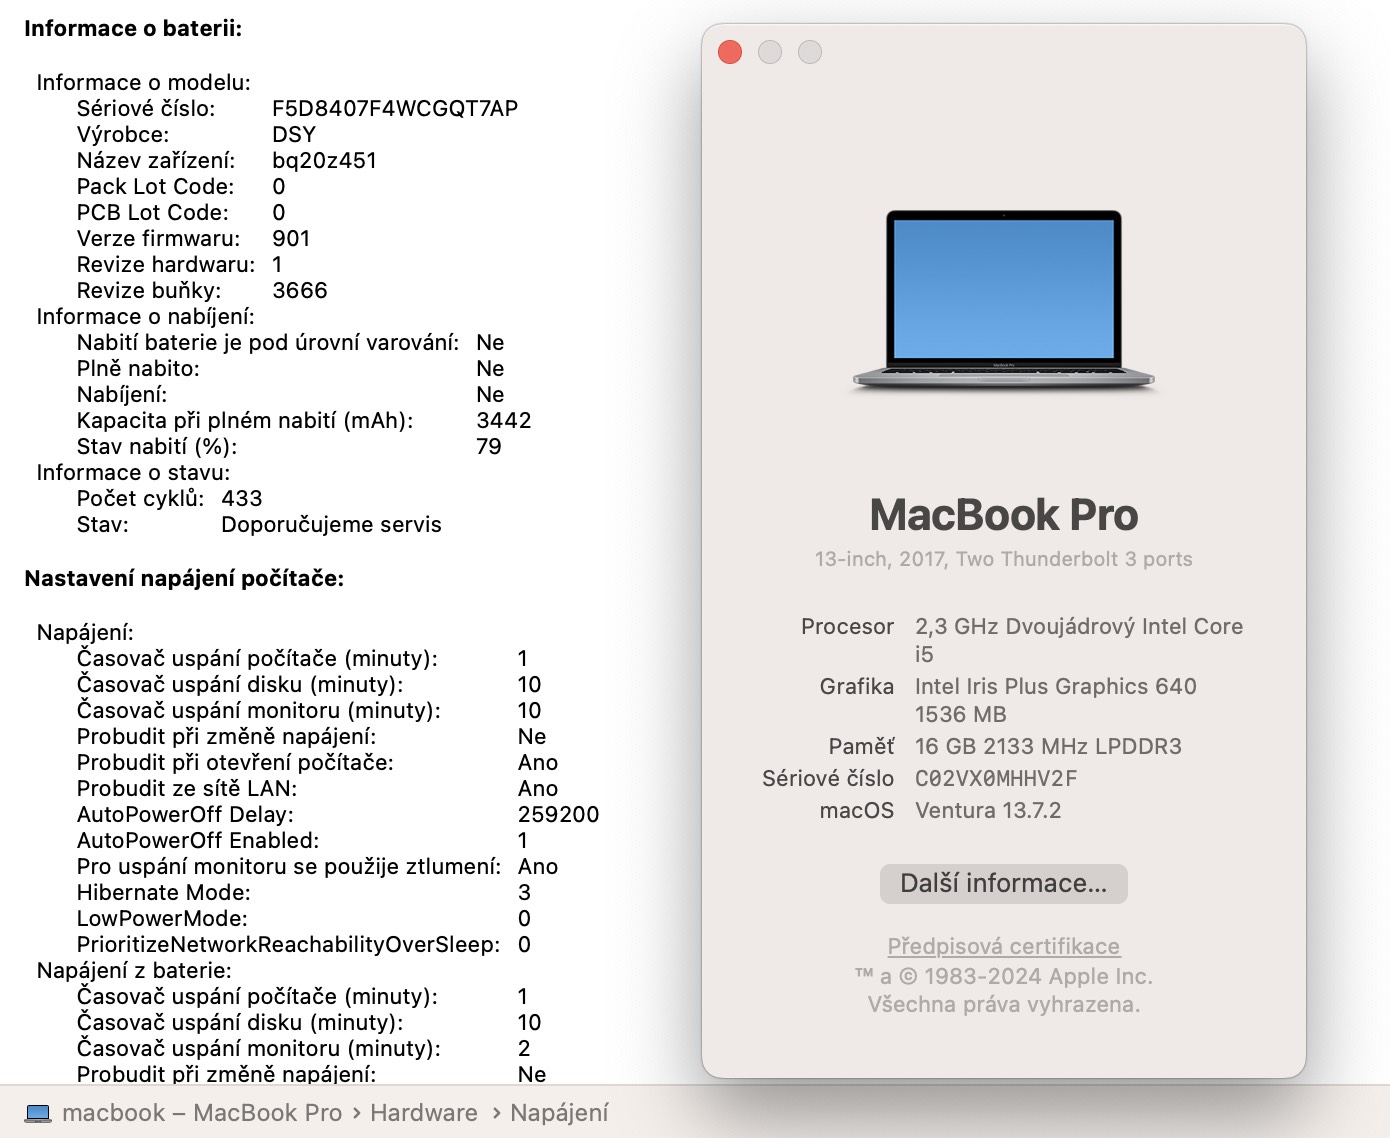Click the 'Doporučujeme servis' status text
Screen dimensions: 1390x1138
tap(331, 525)
